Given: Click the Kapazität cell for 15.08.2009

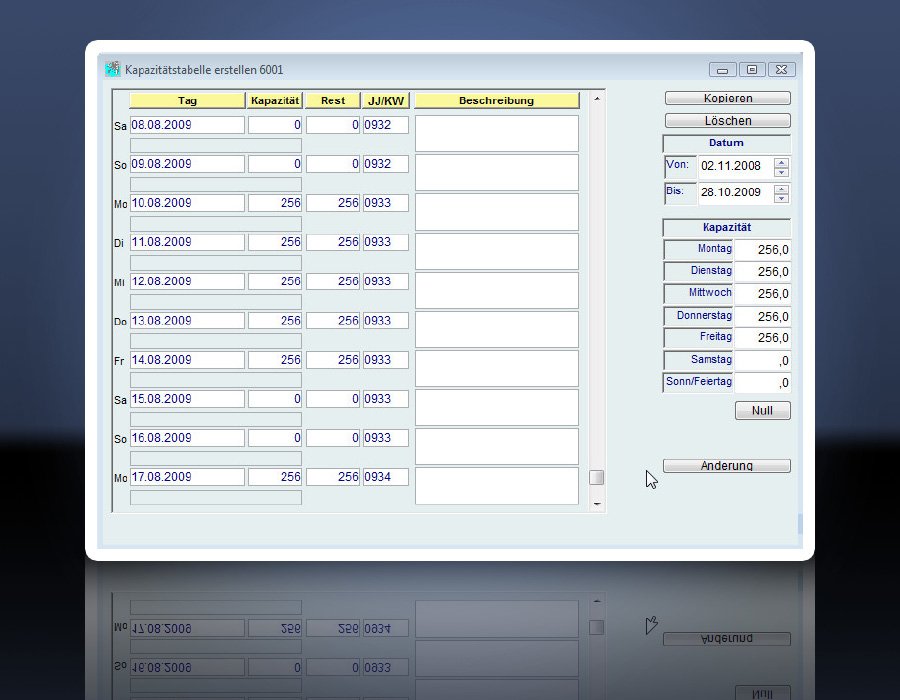Looking at the screenshot, I should (275, 398).
